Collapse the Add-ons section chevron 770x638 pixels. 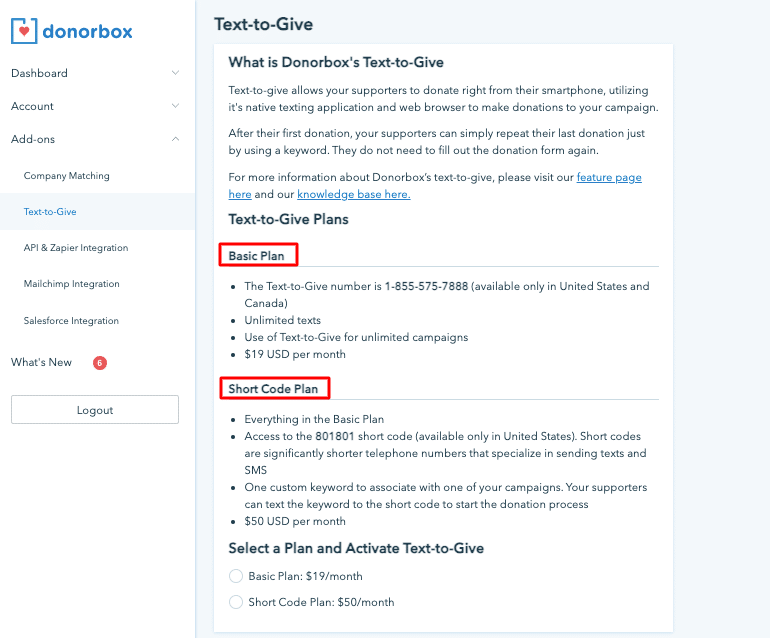(x=175, y=139)
